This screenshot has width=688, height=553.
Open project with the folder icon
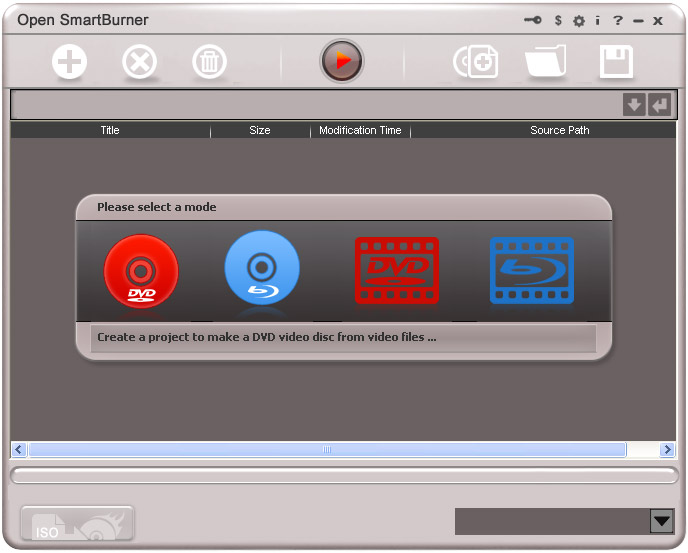point(546,63)
